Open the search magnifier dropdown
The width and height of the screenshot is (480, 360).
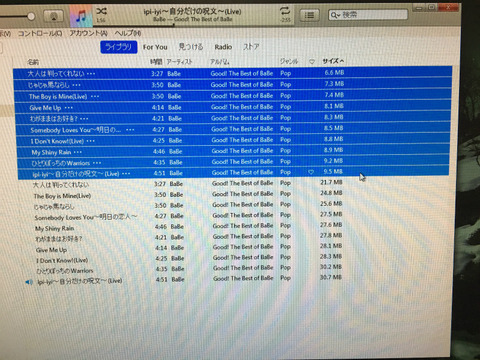pyautogui.click(x=335, y=15)
